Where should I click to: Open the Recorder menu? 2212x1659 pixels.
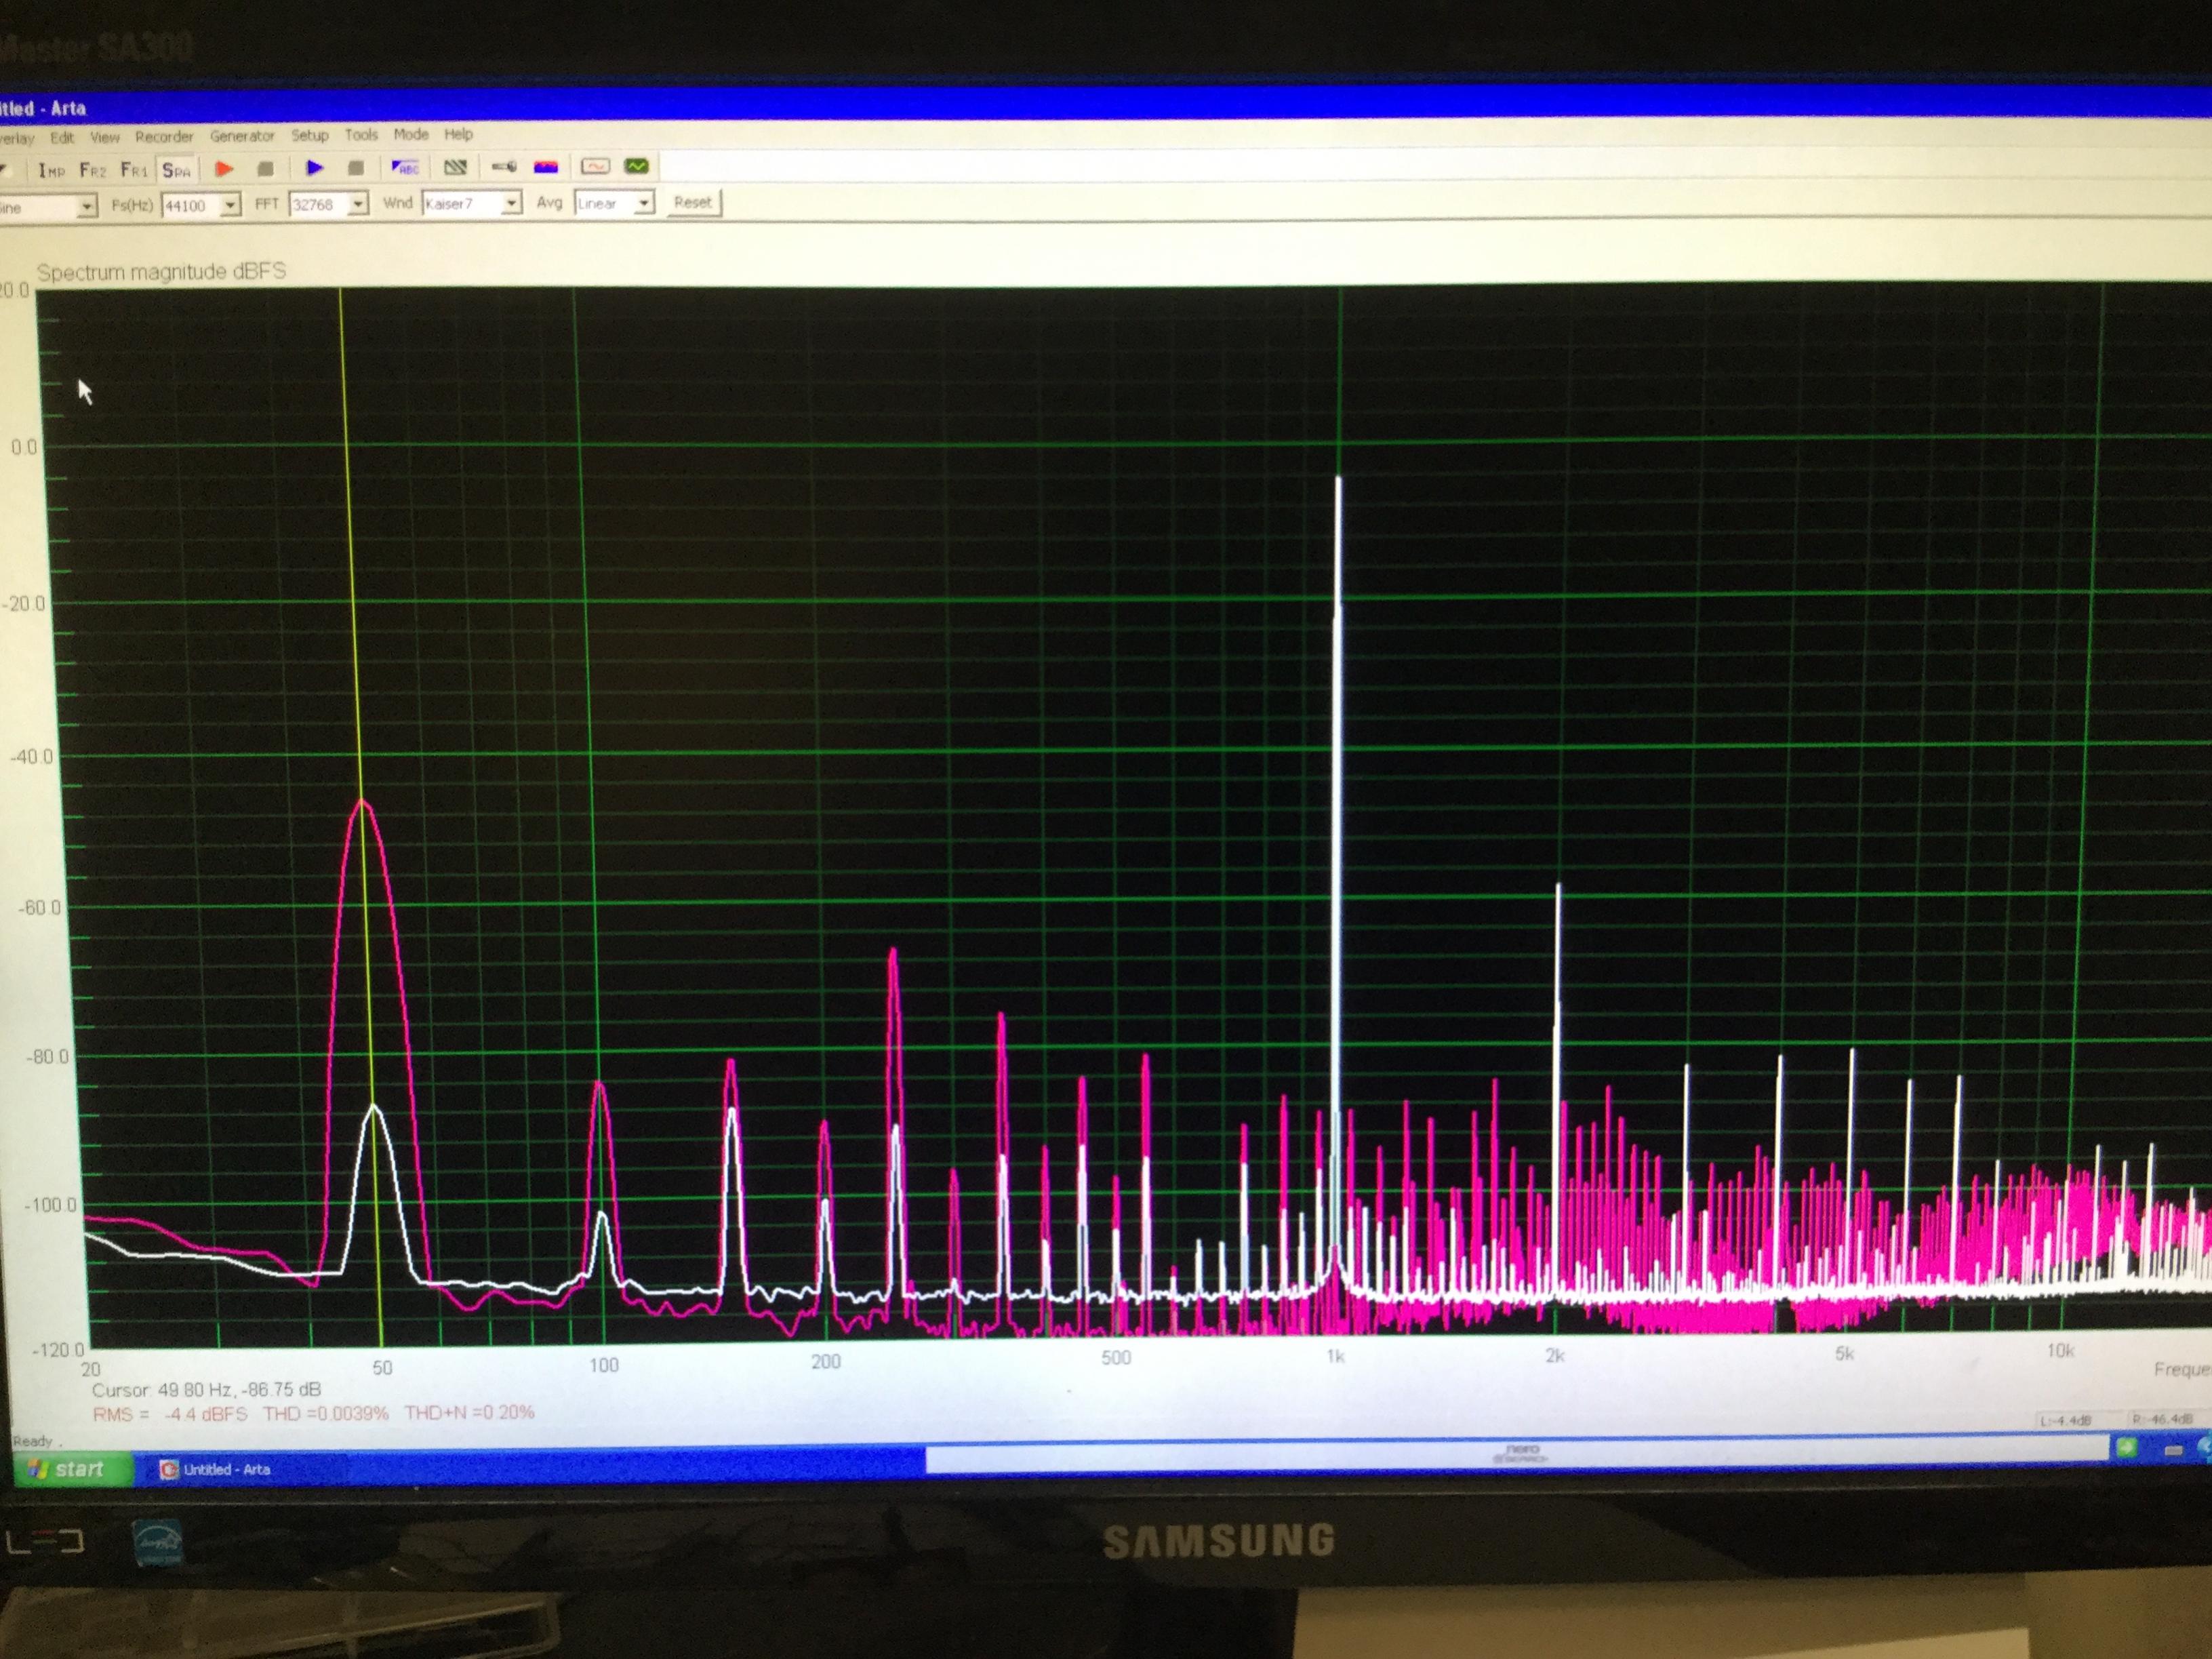pos(164,136)
